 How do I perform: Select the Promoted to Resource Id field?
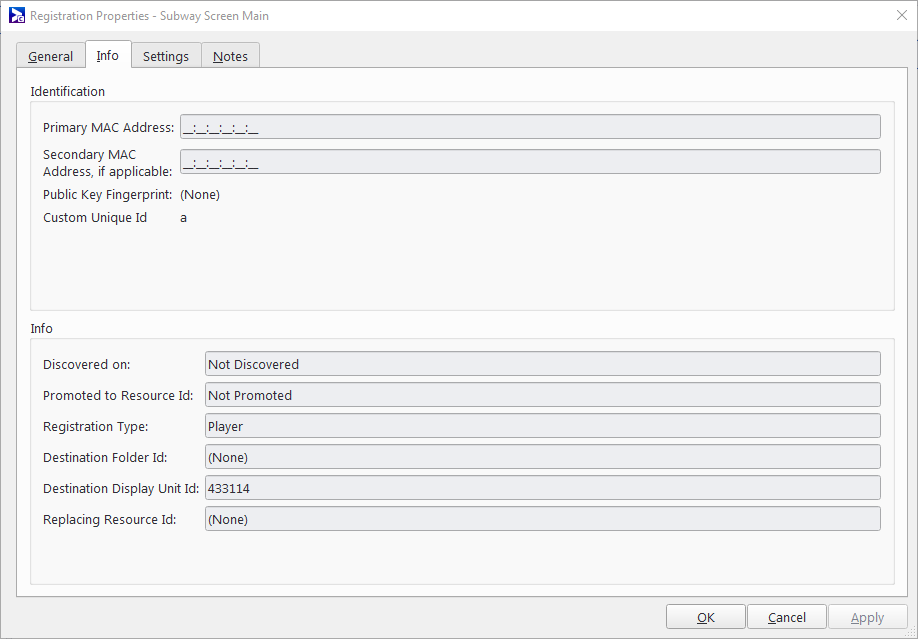pyautogui.click(x=542, y=395)
